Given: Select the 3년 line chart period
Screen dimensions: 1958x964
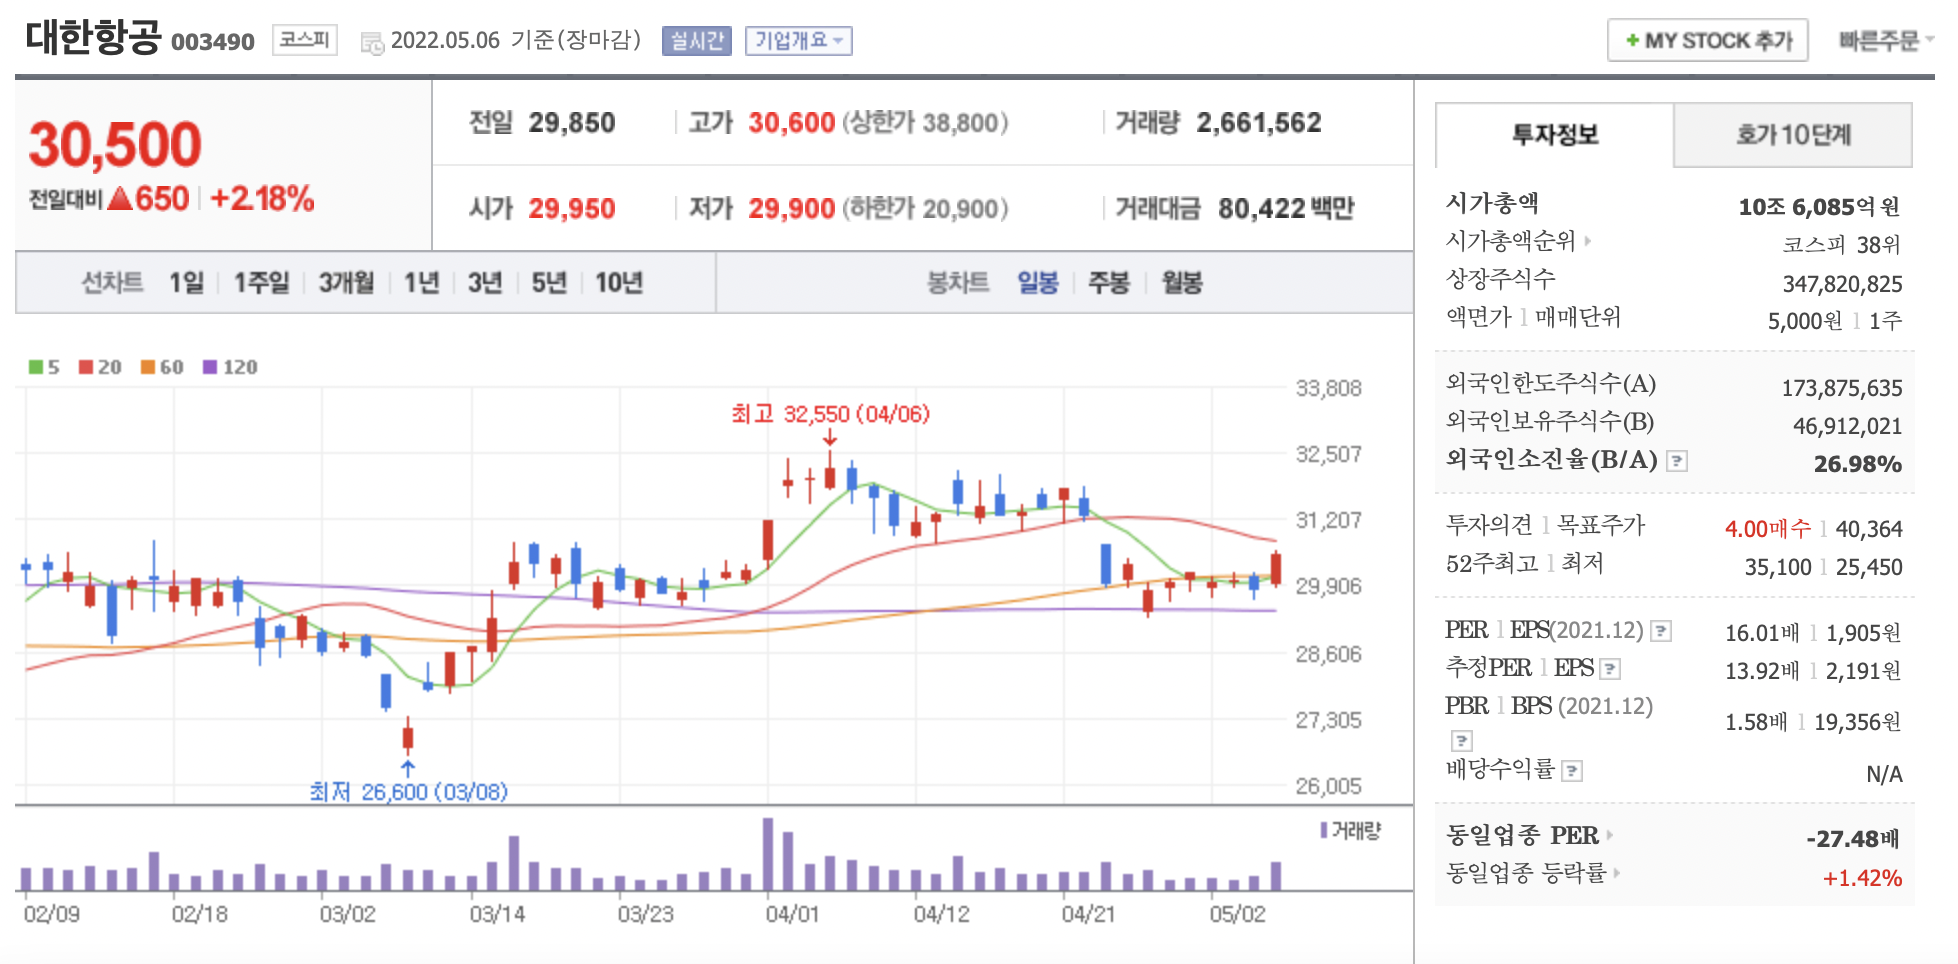Looking at the screenshot, I should [x=485, y=283].
